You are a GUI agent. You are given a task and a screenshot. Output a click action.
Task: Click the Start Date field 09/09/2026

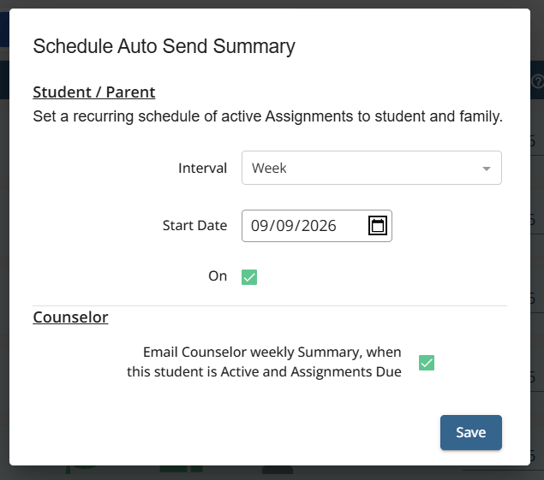pos(316,226)
